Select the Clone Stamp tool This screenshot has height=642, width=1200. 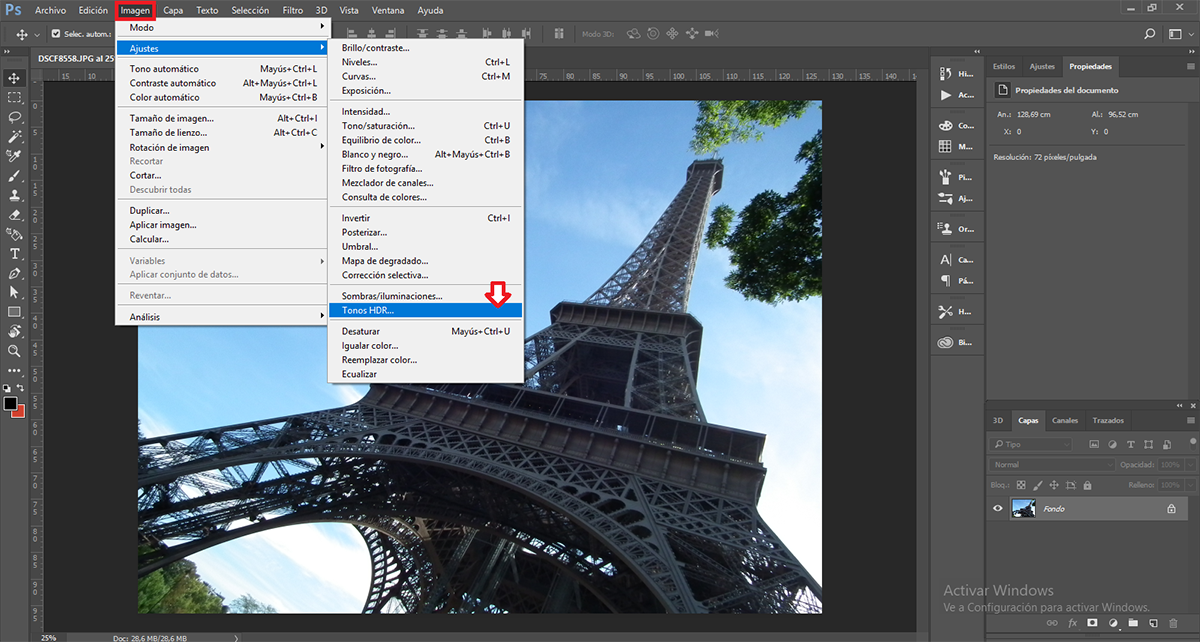[x=15, y=195]
